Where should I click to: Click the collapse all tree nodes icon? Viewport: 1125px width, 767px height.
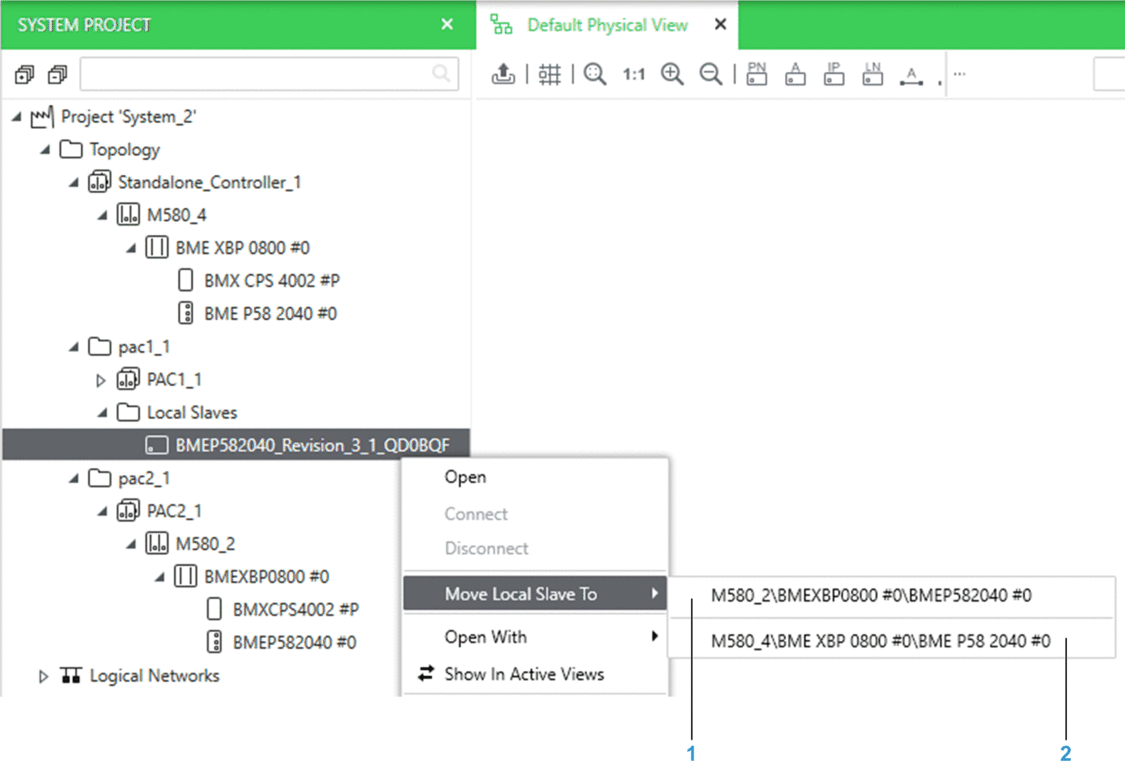click(x=57, y=74)
